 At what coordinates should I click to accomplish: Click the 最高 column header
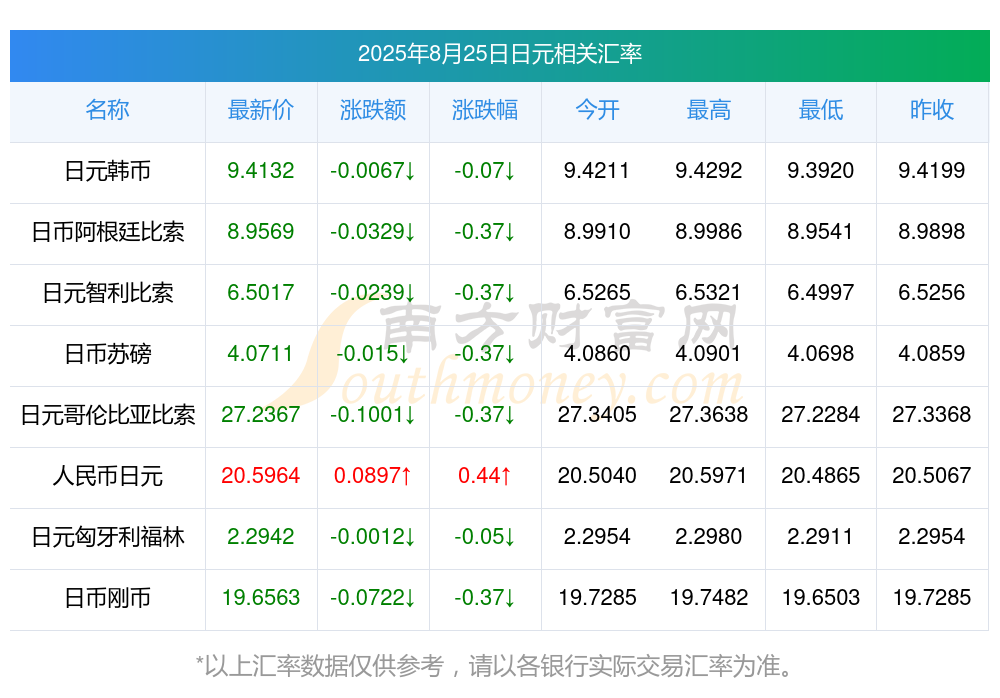tap(709, 110)
